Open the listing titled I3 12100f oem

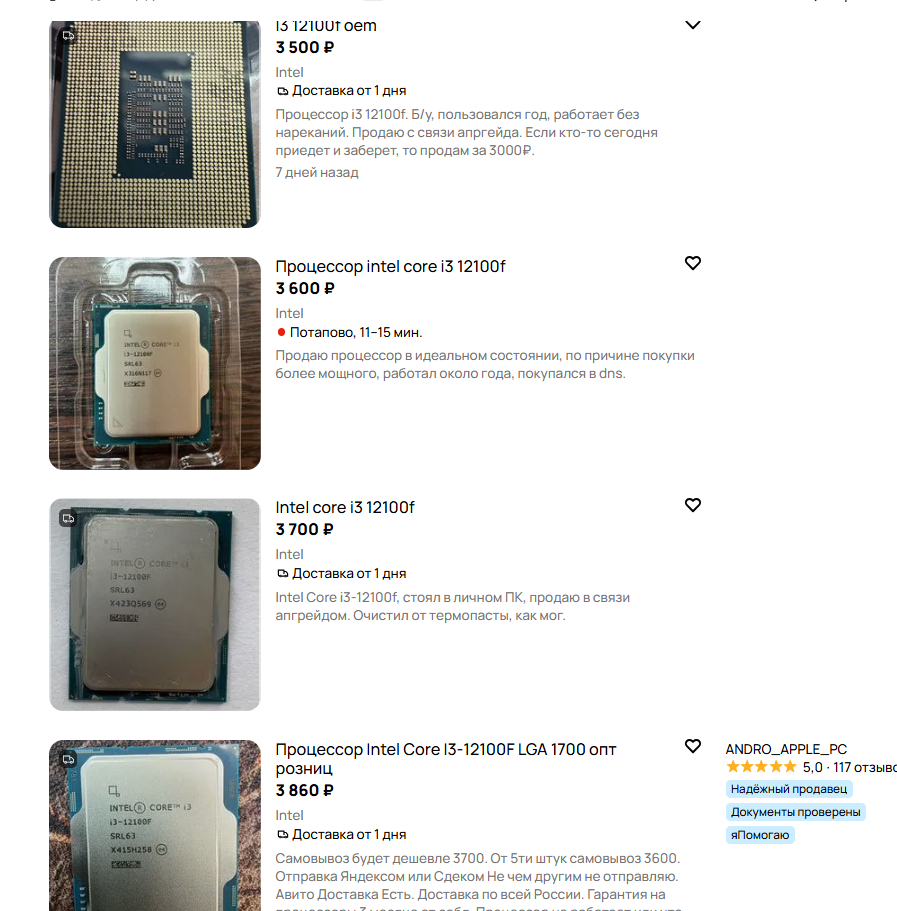click(326, 26)
